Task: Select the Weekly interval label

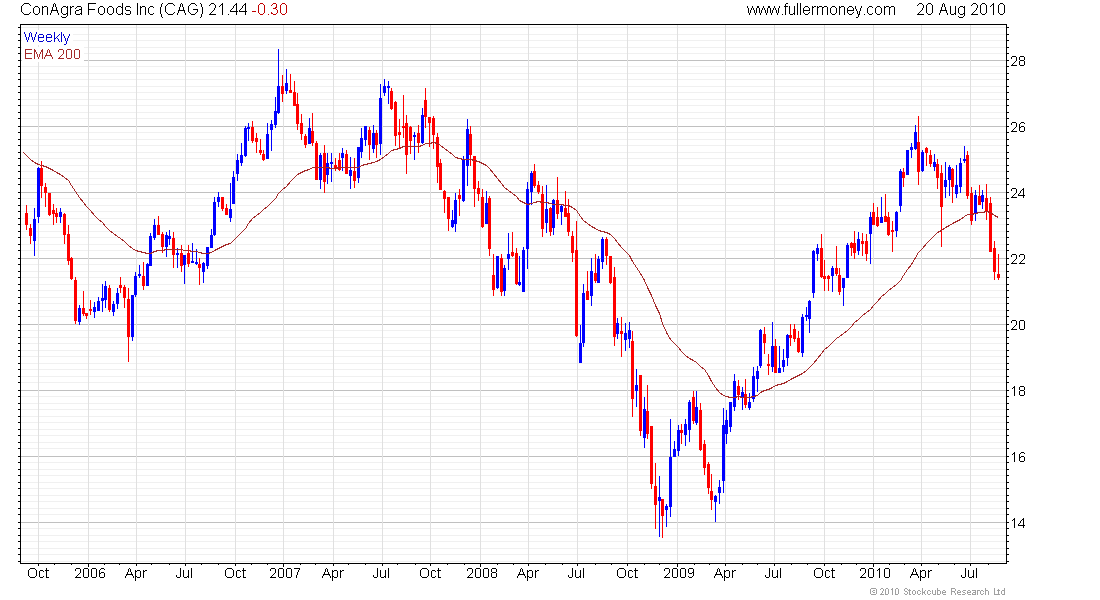Action: [47, 37]
